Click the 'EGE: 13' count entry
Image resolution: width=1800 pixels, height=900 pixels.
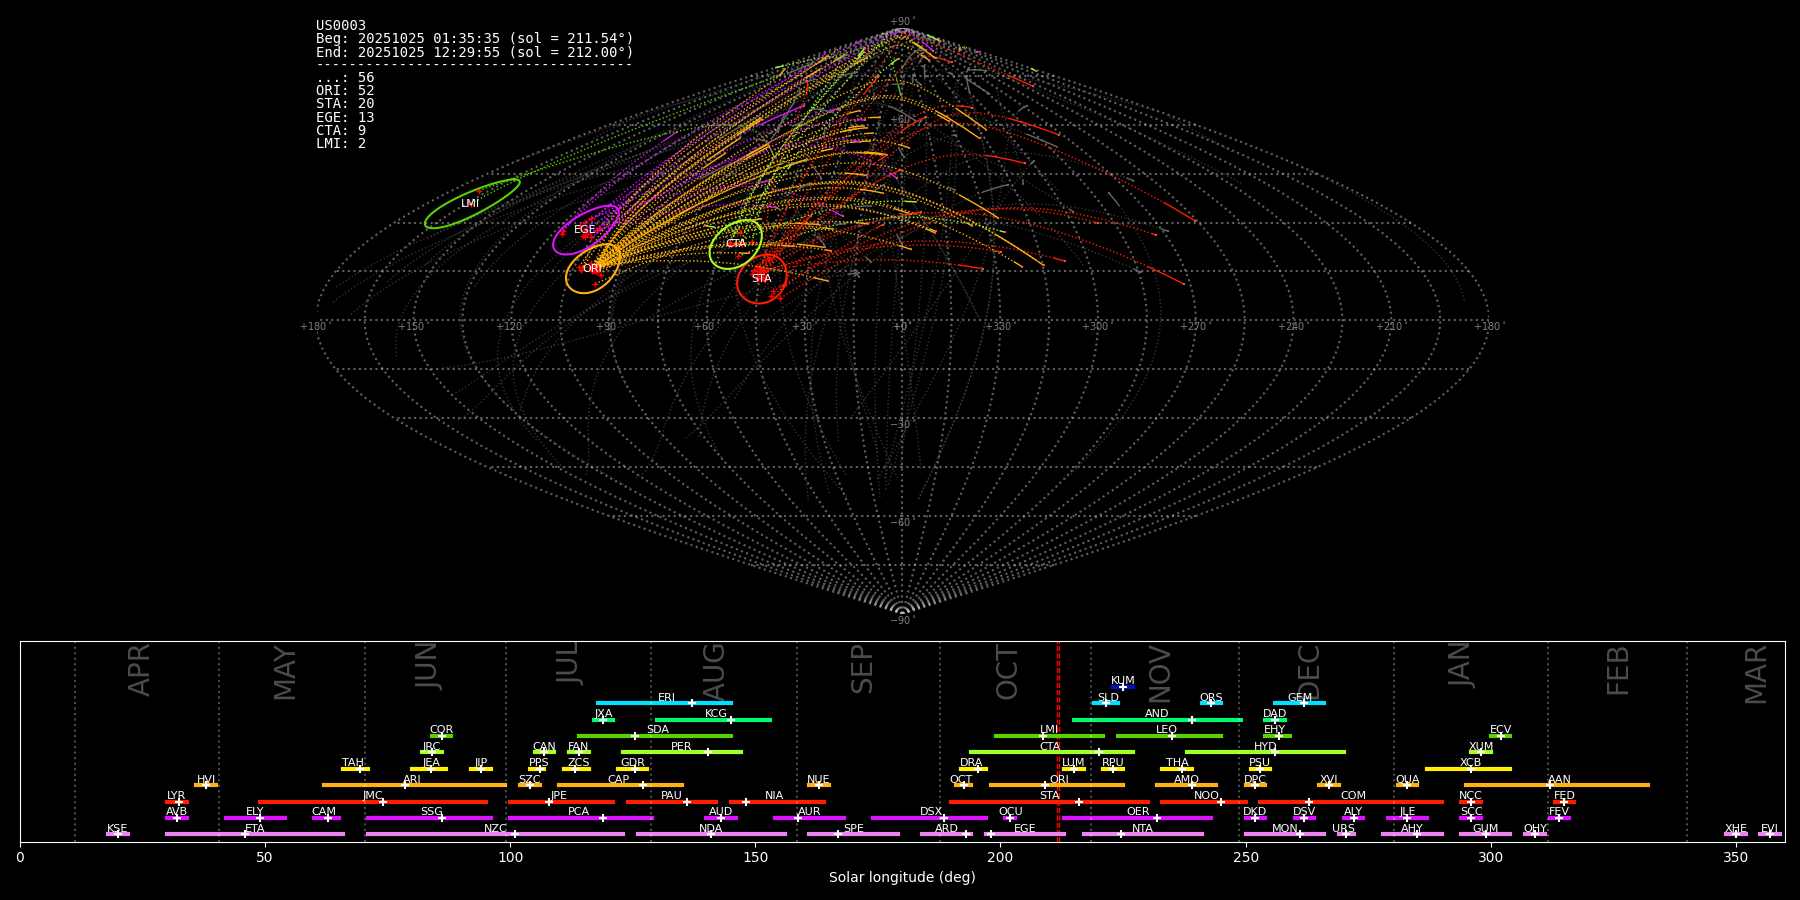(x=345, y=118)
